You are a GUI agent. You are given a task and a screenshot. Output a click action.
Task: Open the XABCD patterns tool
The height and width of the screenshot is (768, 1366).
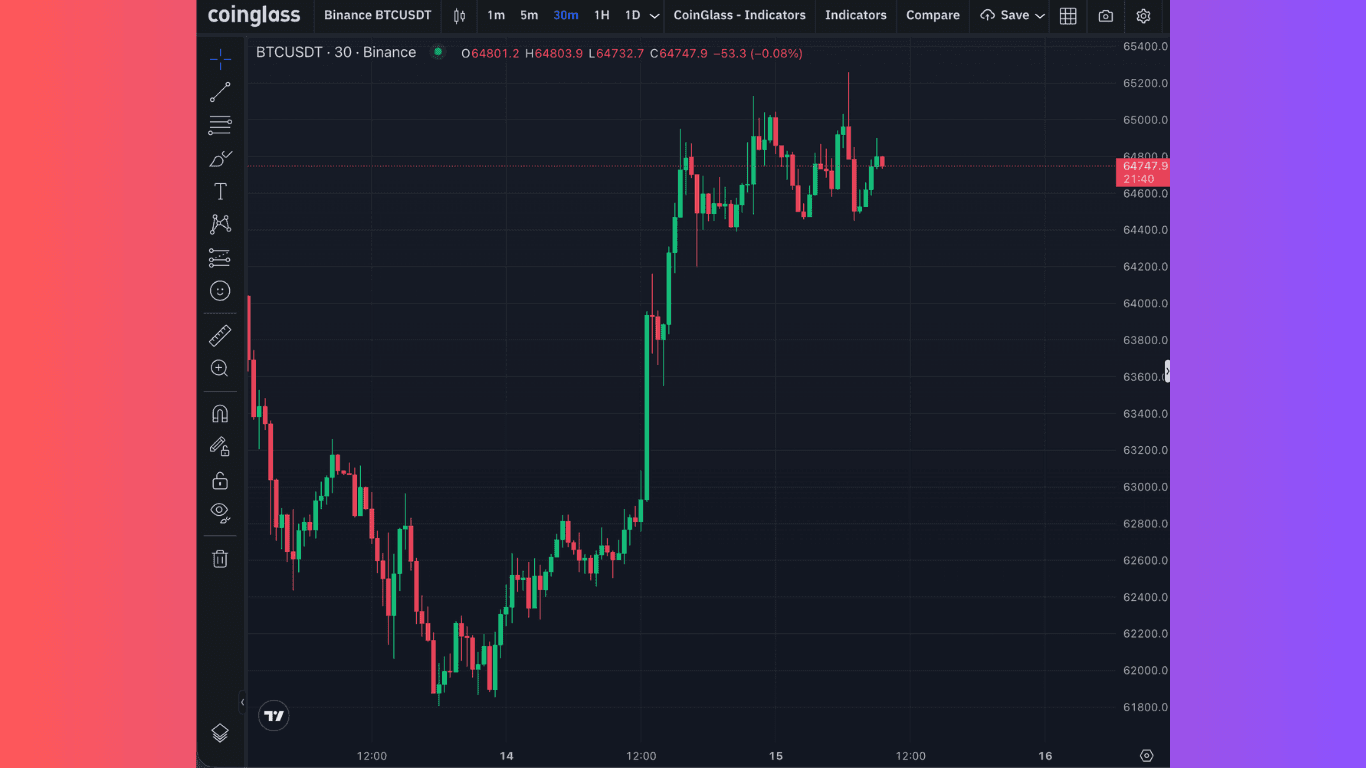[x=220, y=224]
